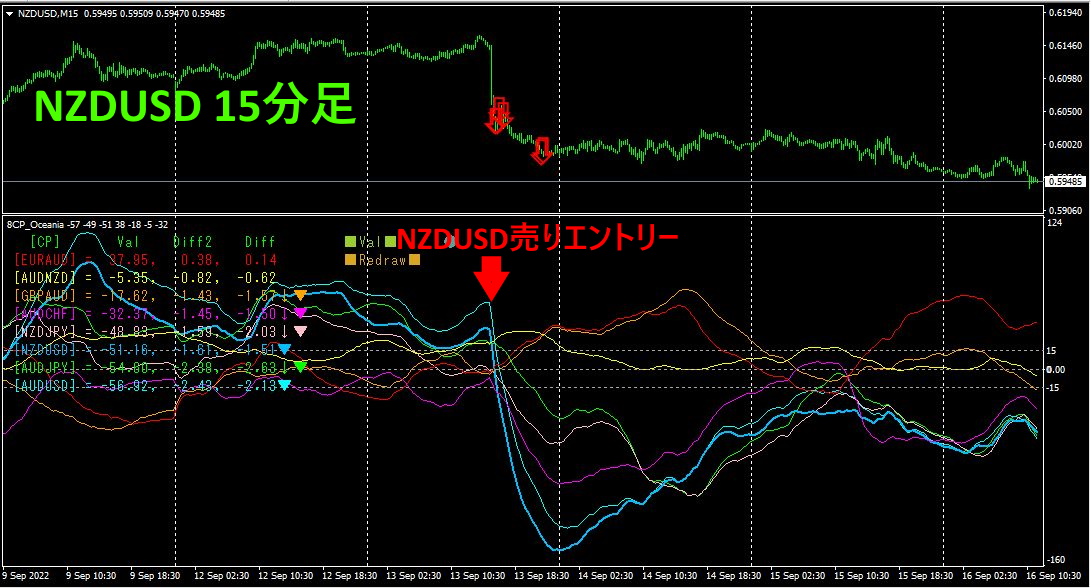
Task: Select the [AUDCHF] pair label
Action: point(45,314)
